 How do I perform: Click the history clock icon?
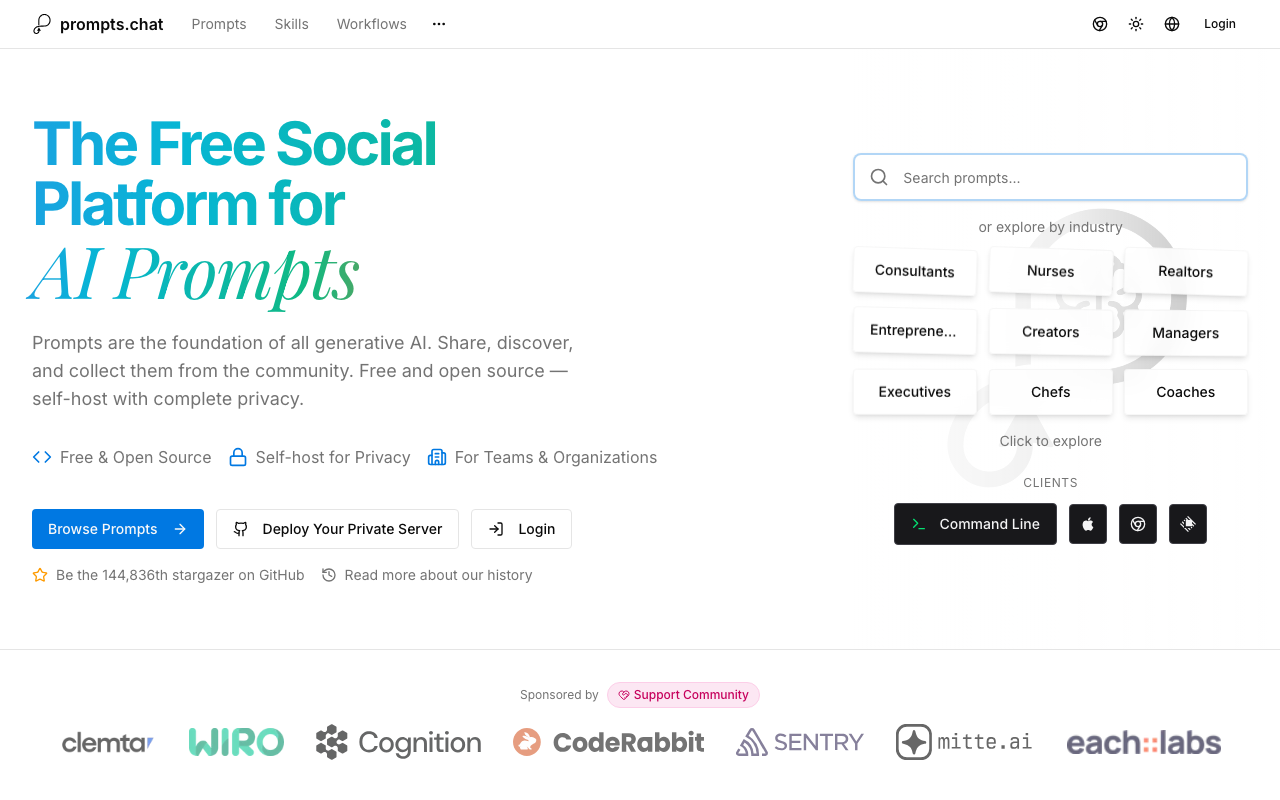329,575
